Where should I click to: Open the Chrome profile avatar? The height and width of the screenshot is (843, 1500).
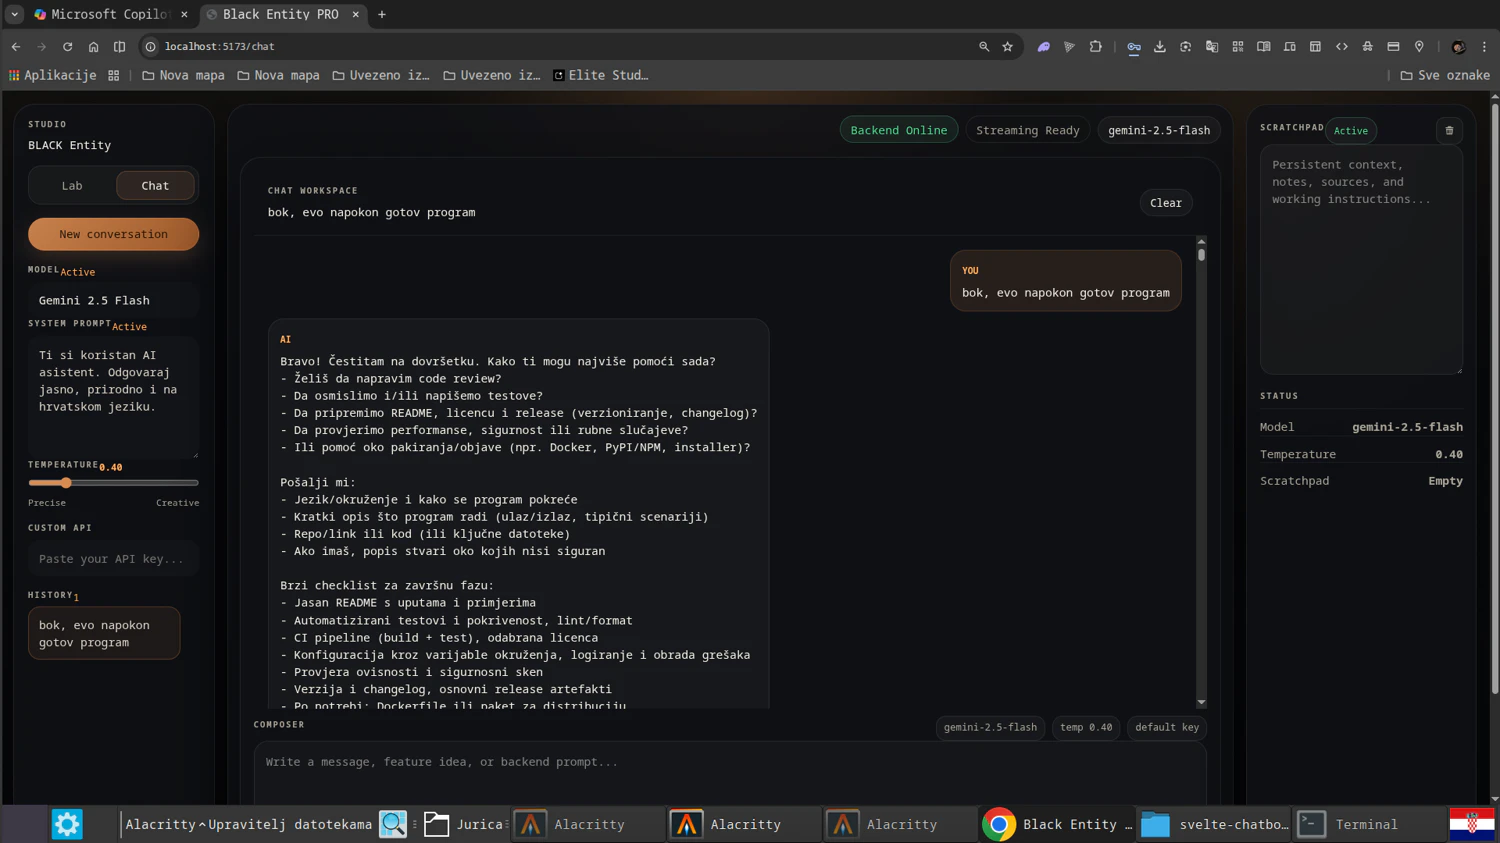tap(1459, 47)
